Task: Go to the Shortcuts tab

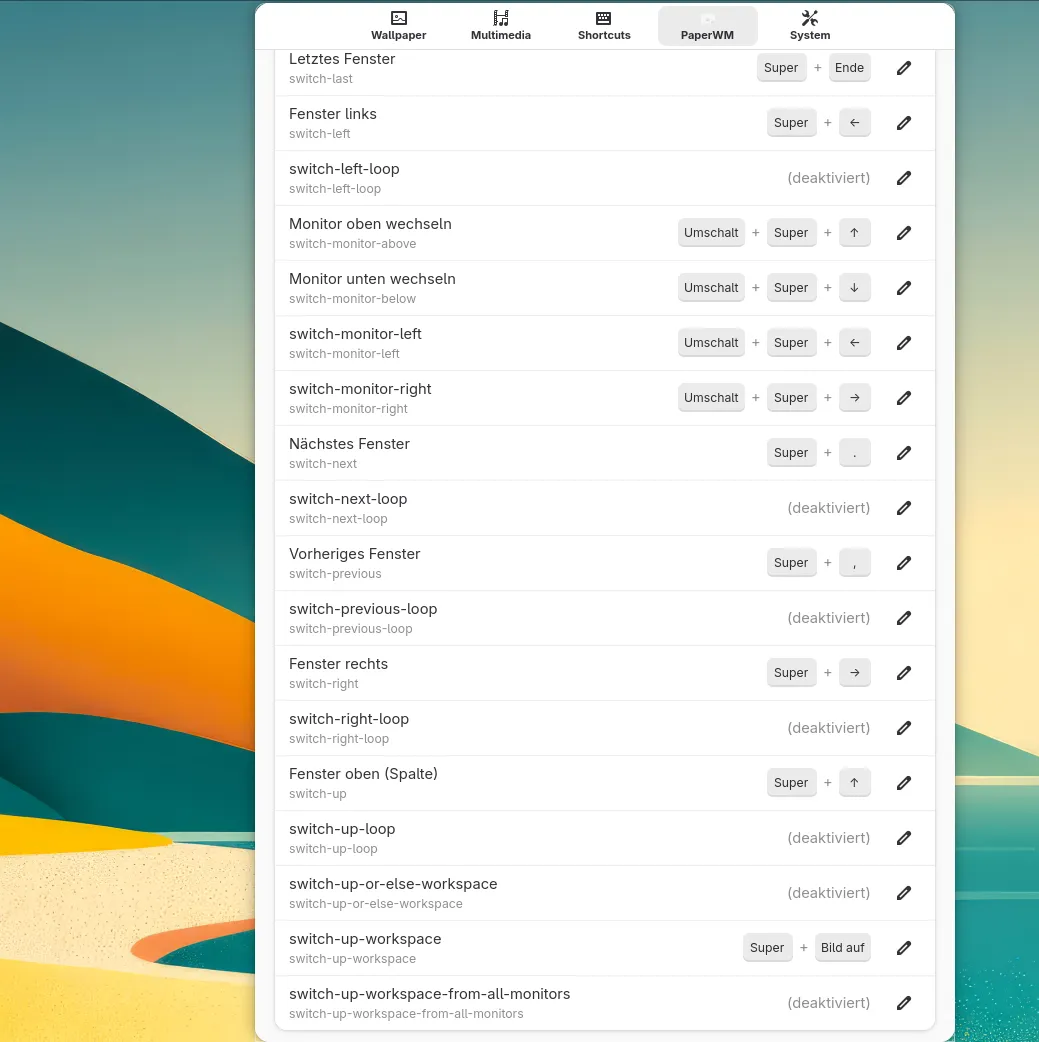Action: (x=604, y=26)
